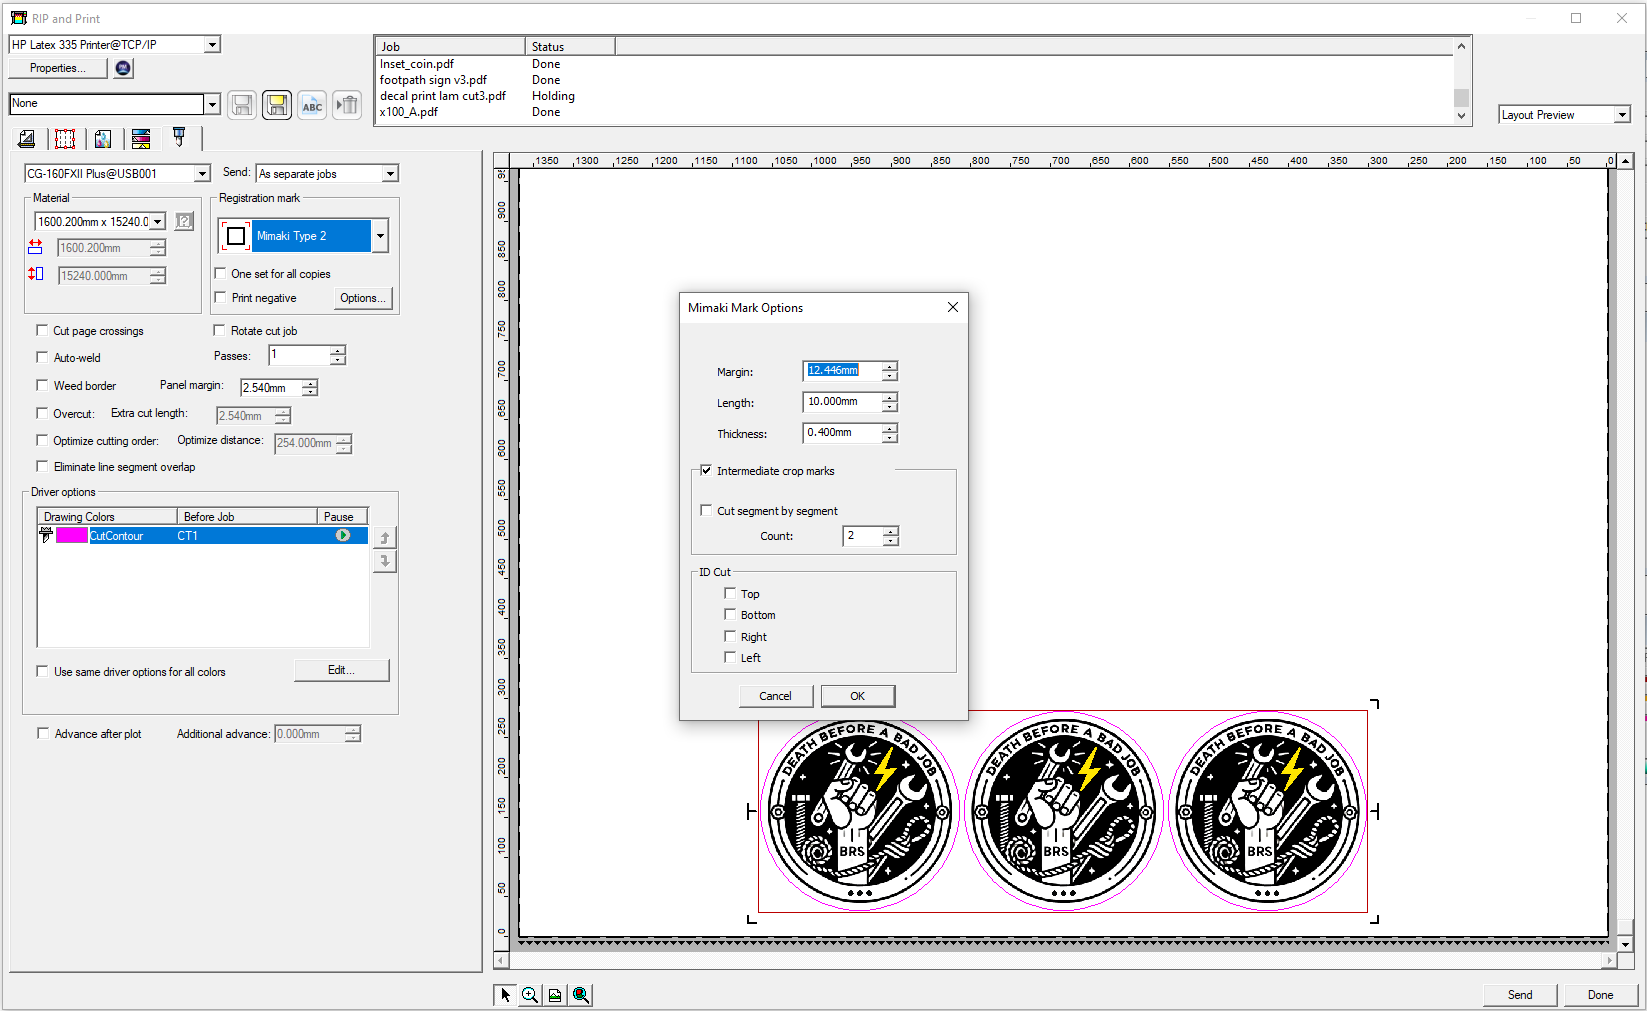
Task: Click the material info question icon
Action: point(184,221)
